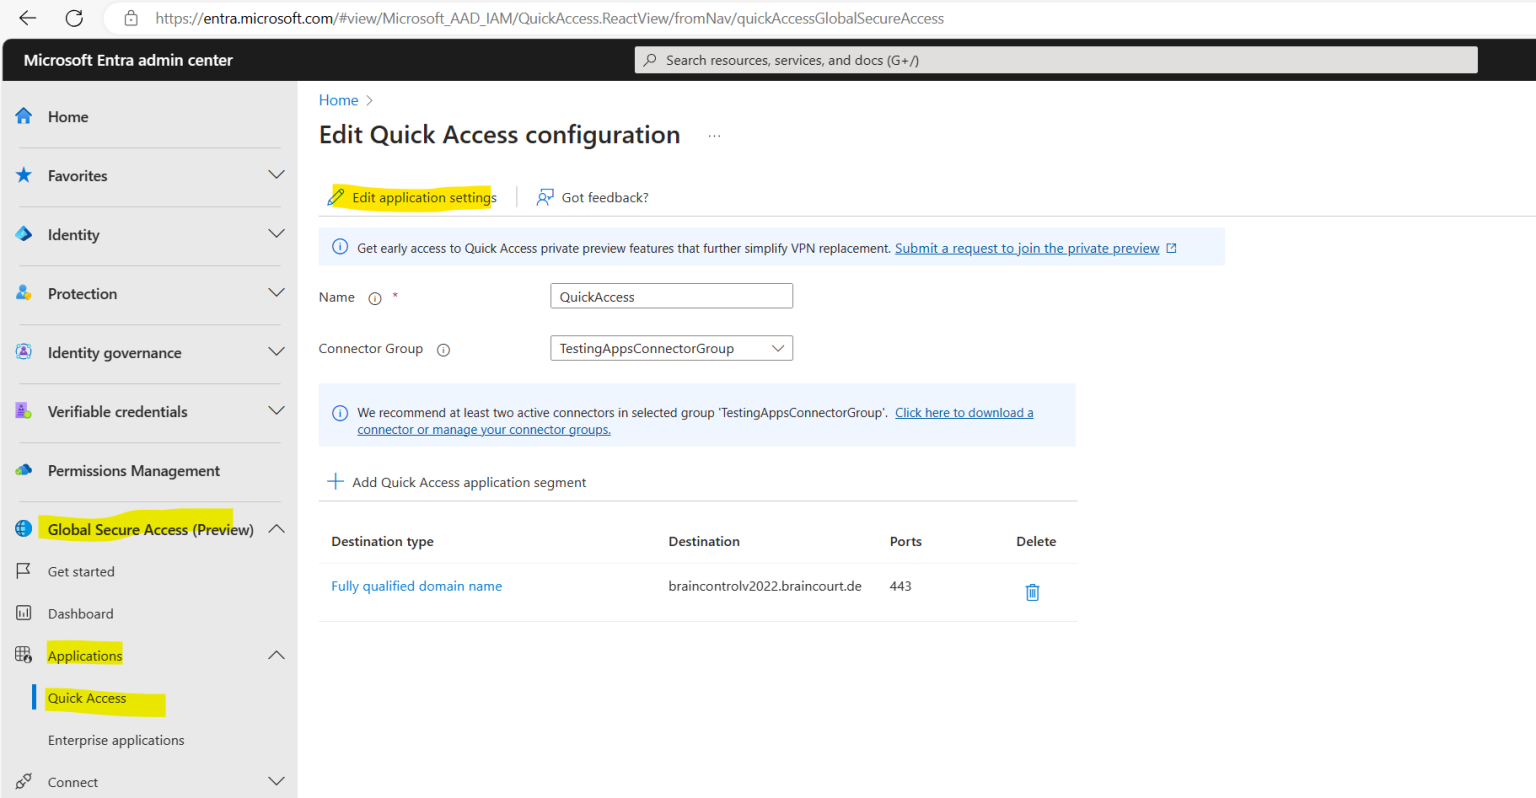Open Enterprise applications from the sidebar
The height and width of the screenshot is (798, 1536).
(116, 739)
